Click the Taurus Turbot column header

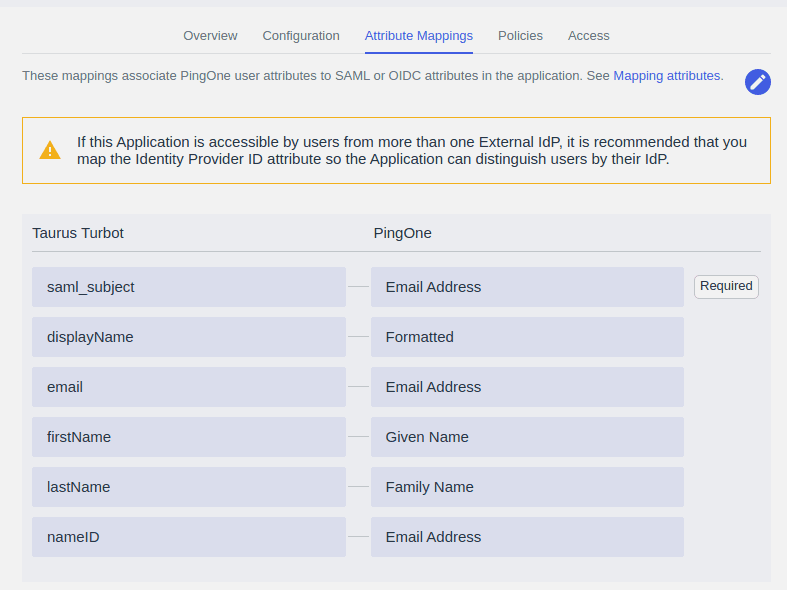[78, 233]
